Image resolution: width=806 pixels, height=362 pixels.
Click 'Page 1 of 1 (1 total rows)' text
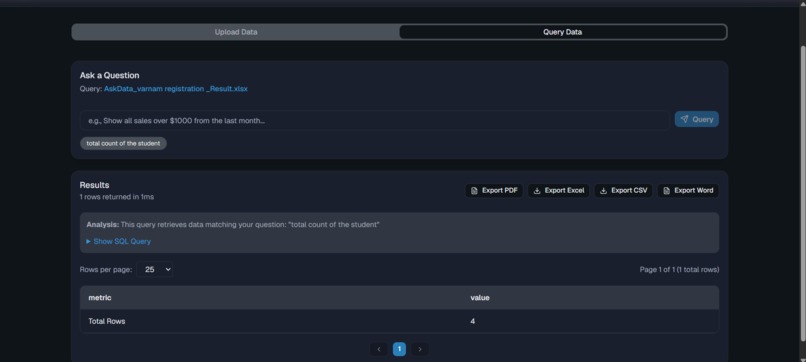tap(679, 269)
